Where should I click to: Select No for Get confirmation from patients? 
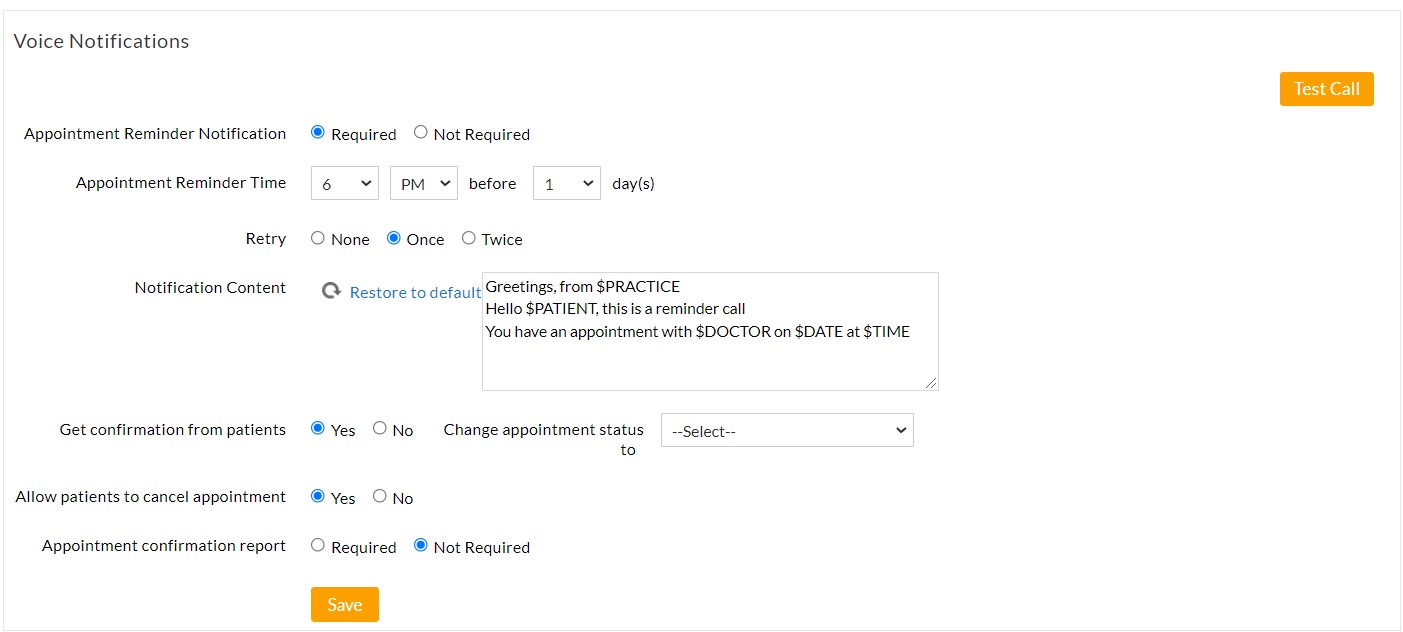point(380,428)
